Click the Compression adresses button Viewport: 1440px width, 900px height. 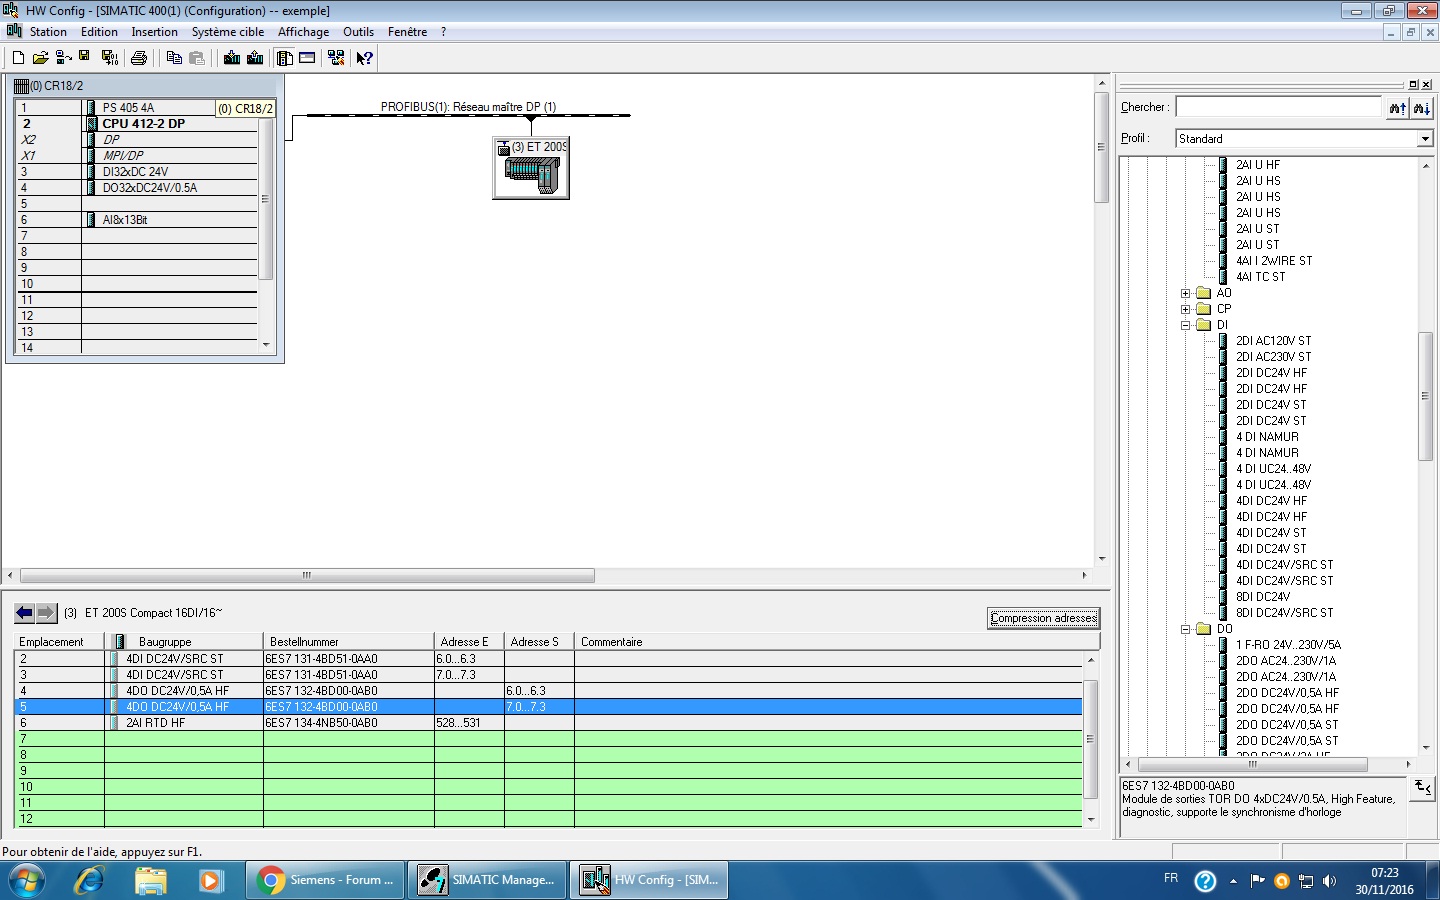coord(1043,618)
